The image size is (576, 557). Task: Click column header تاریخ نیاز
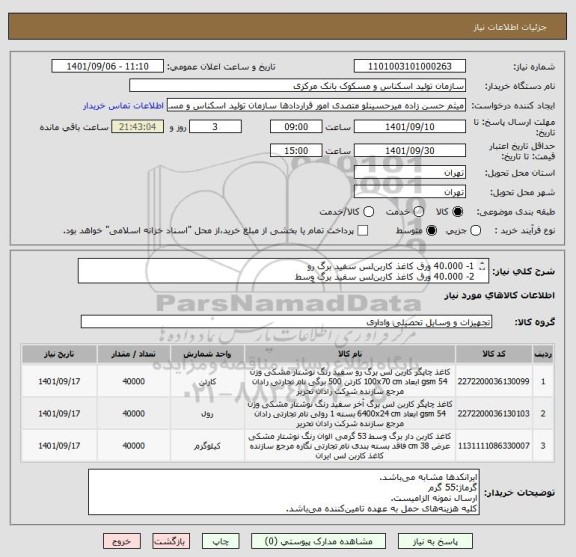tap(59, 354)
